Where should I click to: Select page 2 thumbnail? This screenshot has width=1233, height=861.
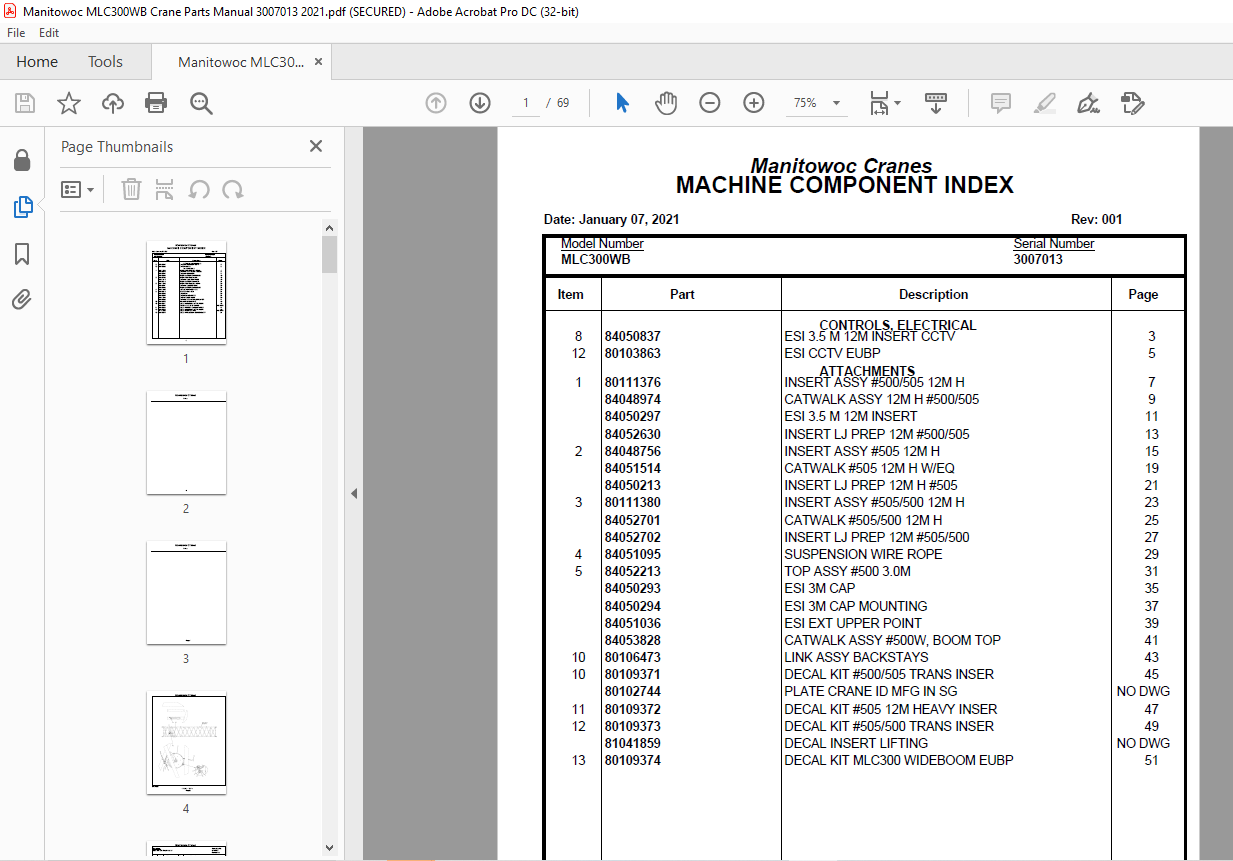coord(186,442)
